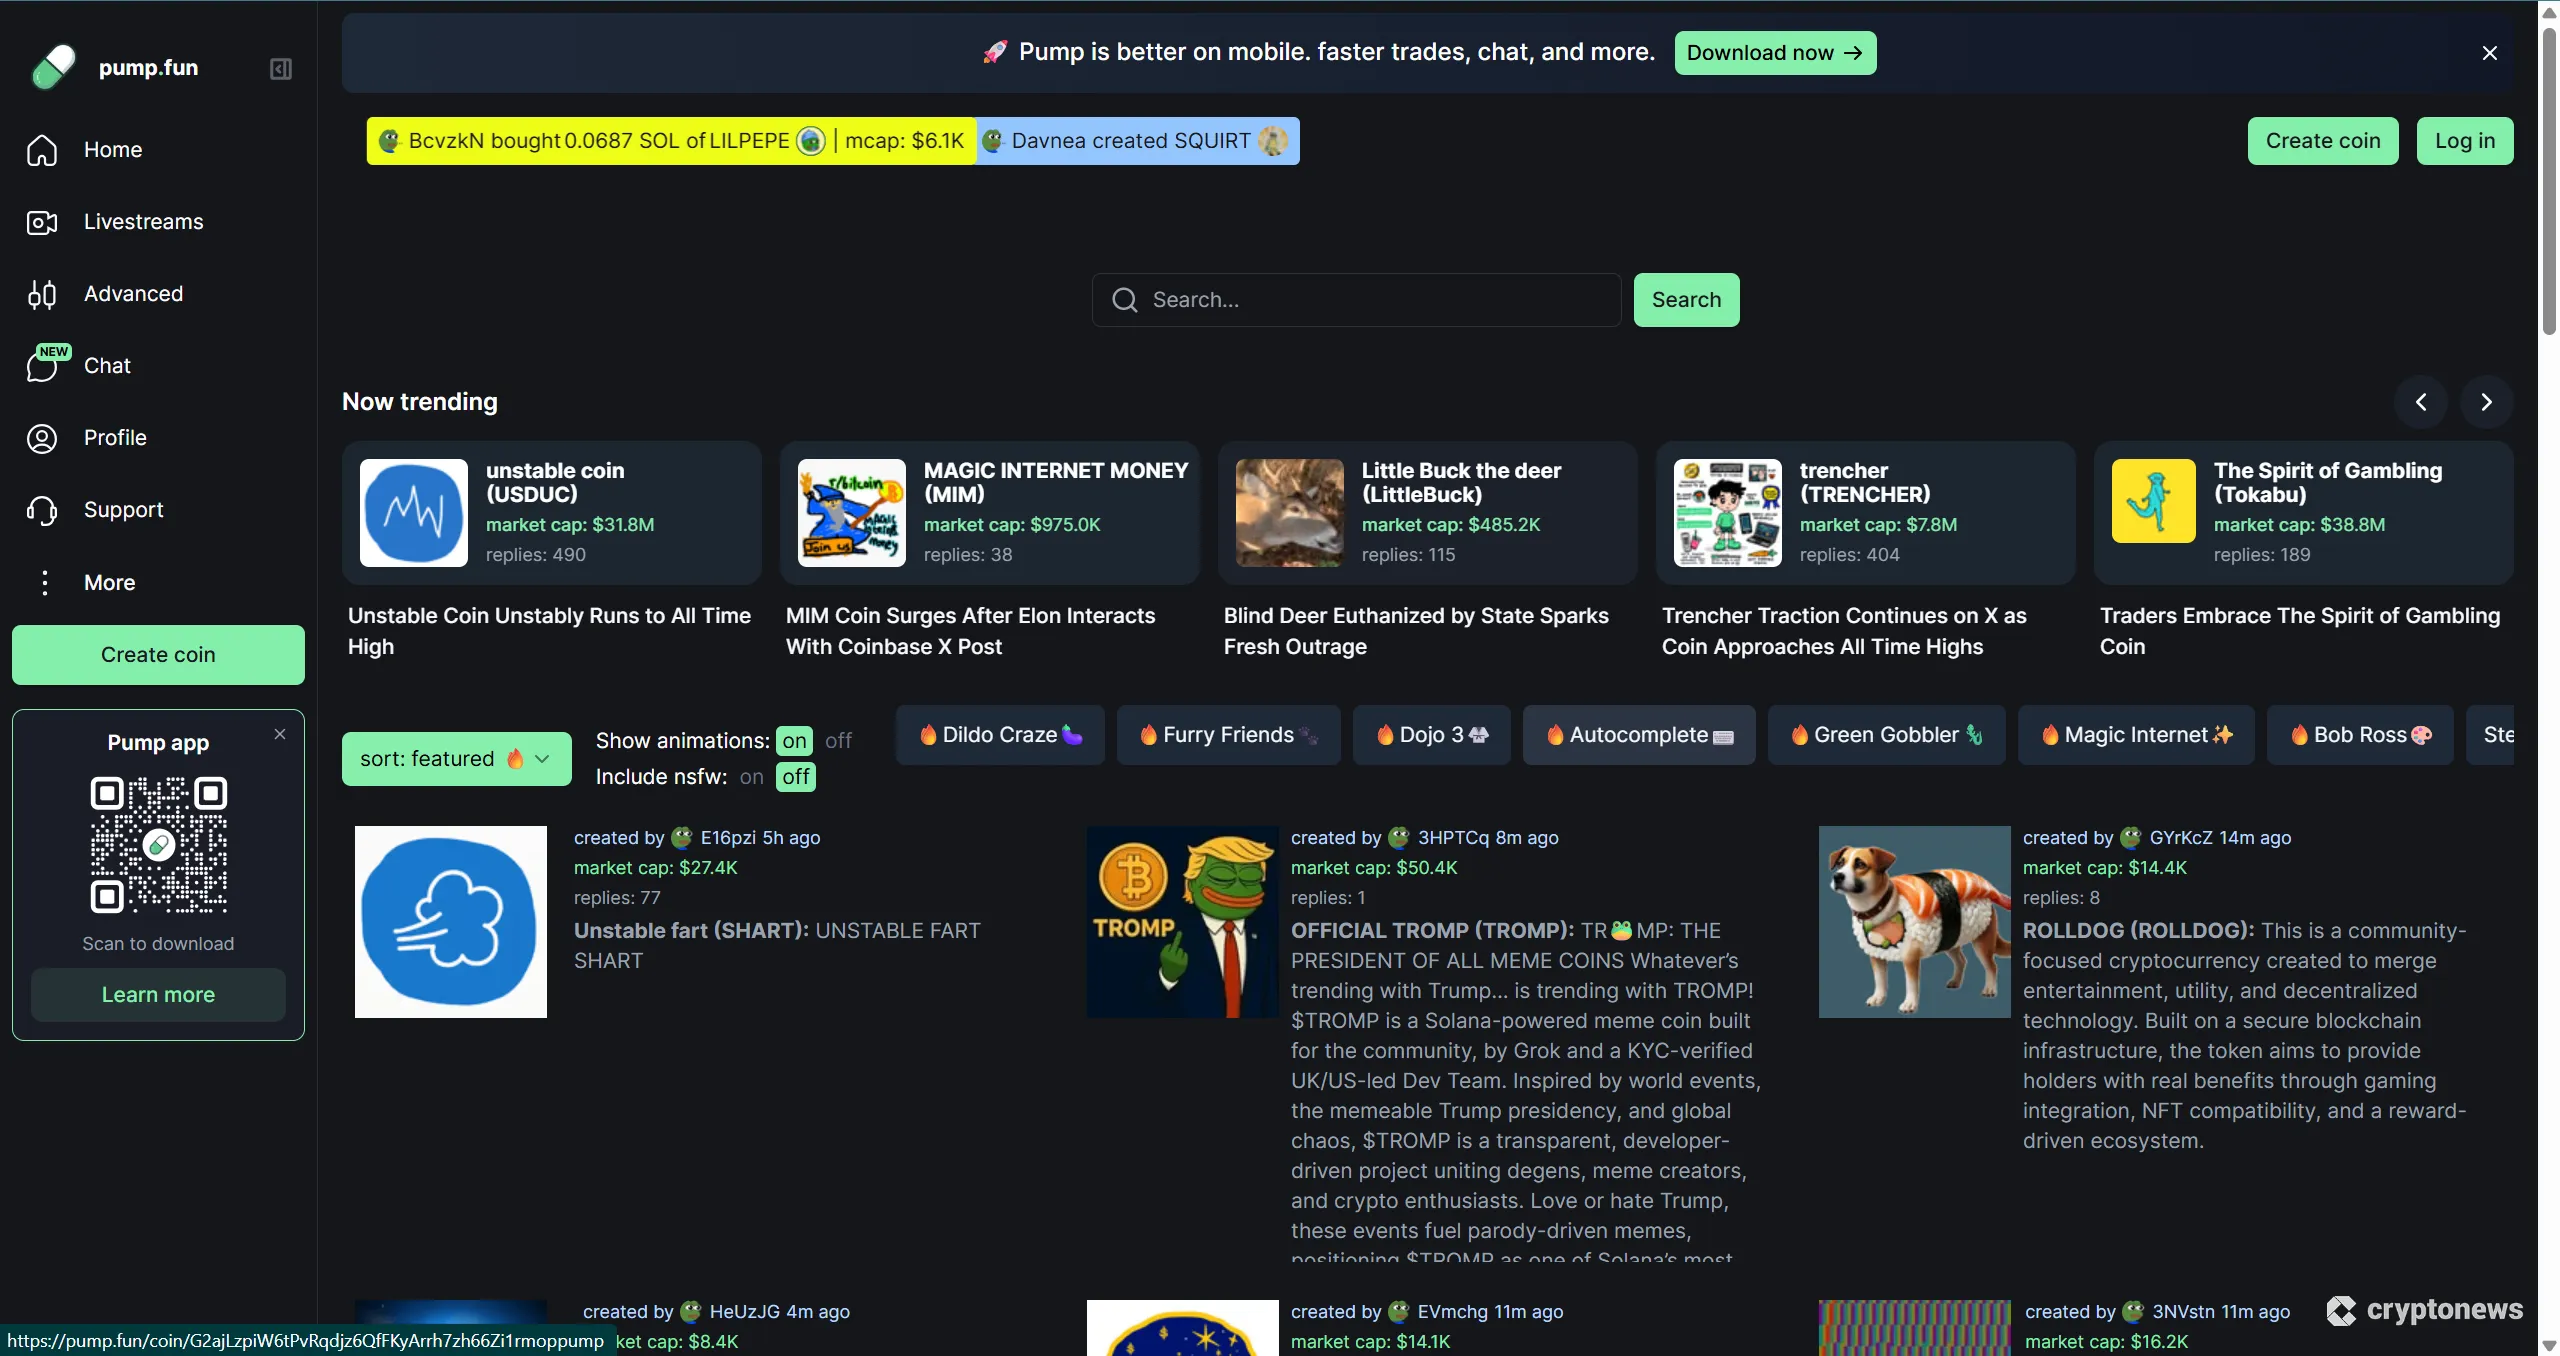
Task: Click GYrKcZ creator frog avatar
Action: pyautogui.click(x=2131, y=838)
